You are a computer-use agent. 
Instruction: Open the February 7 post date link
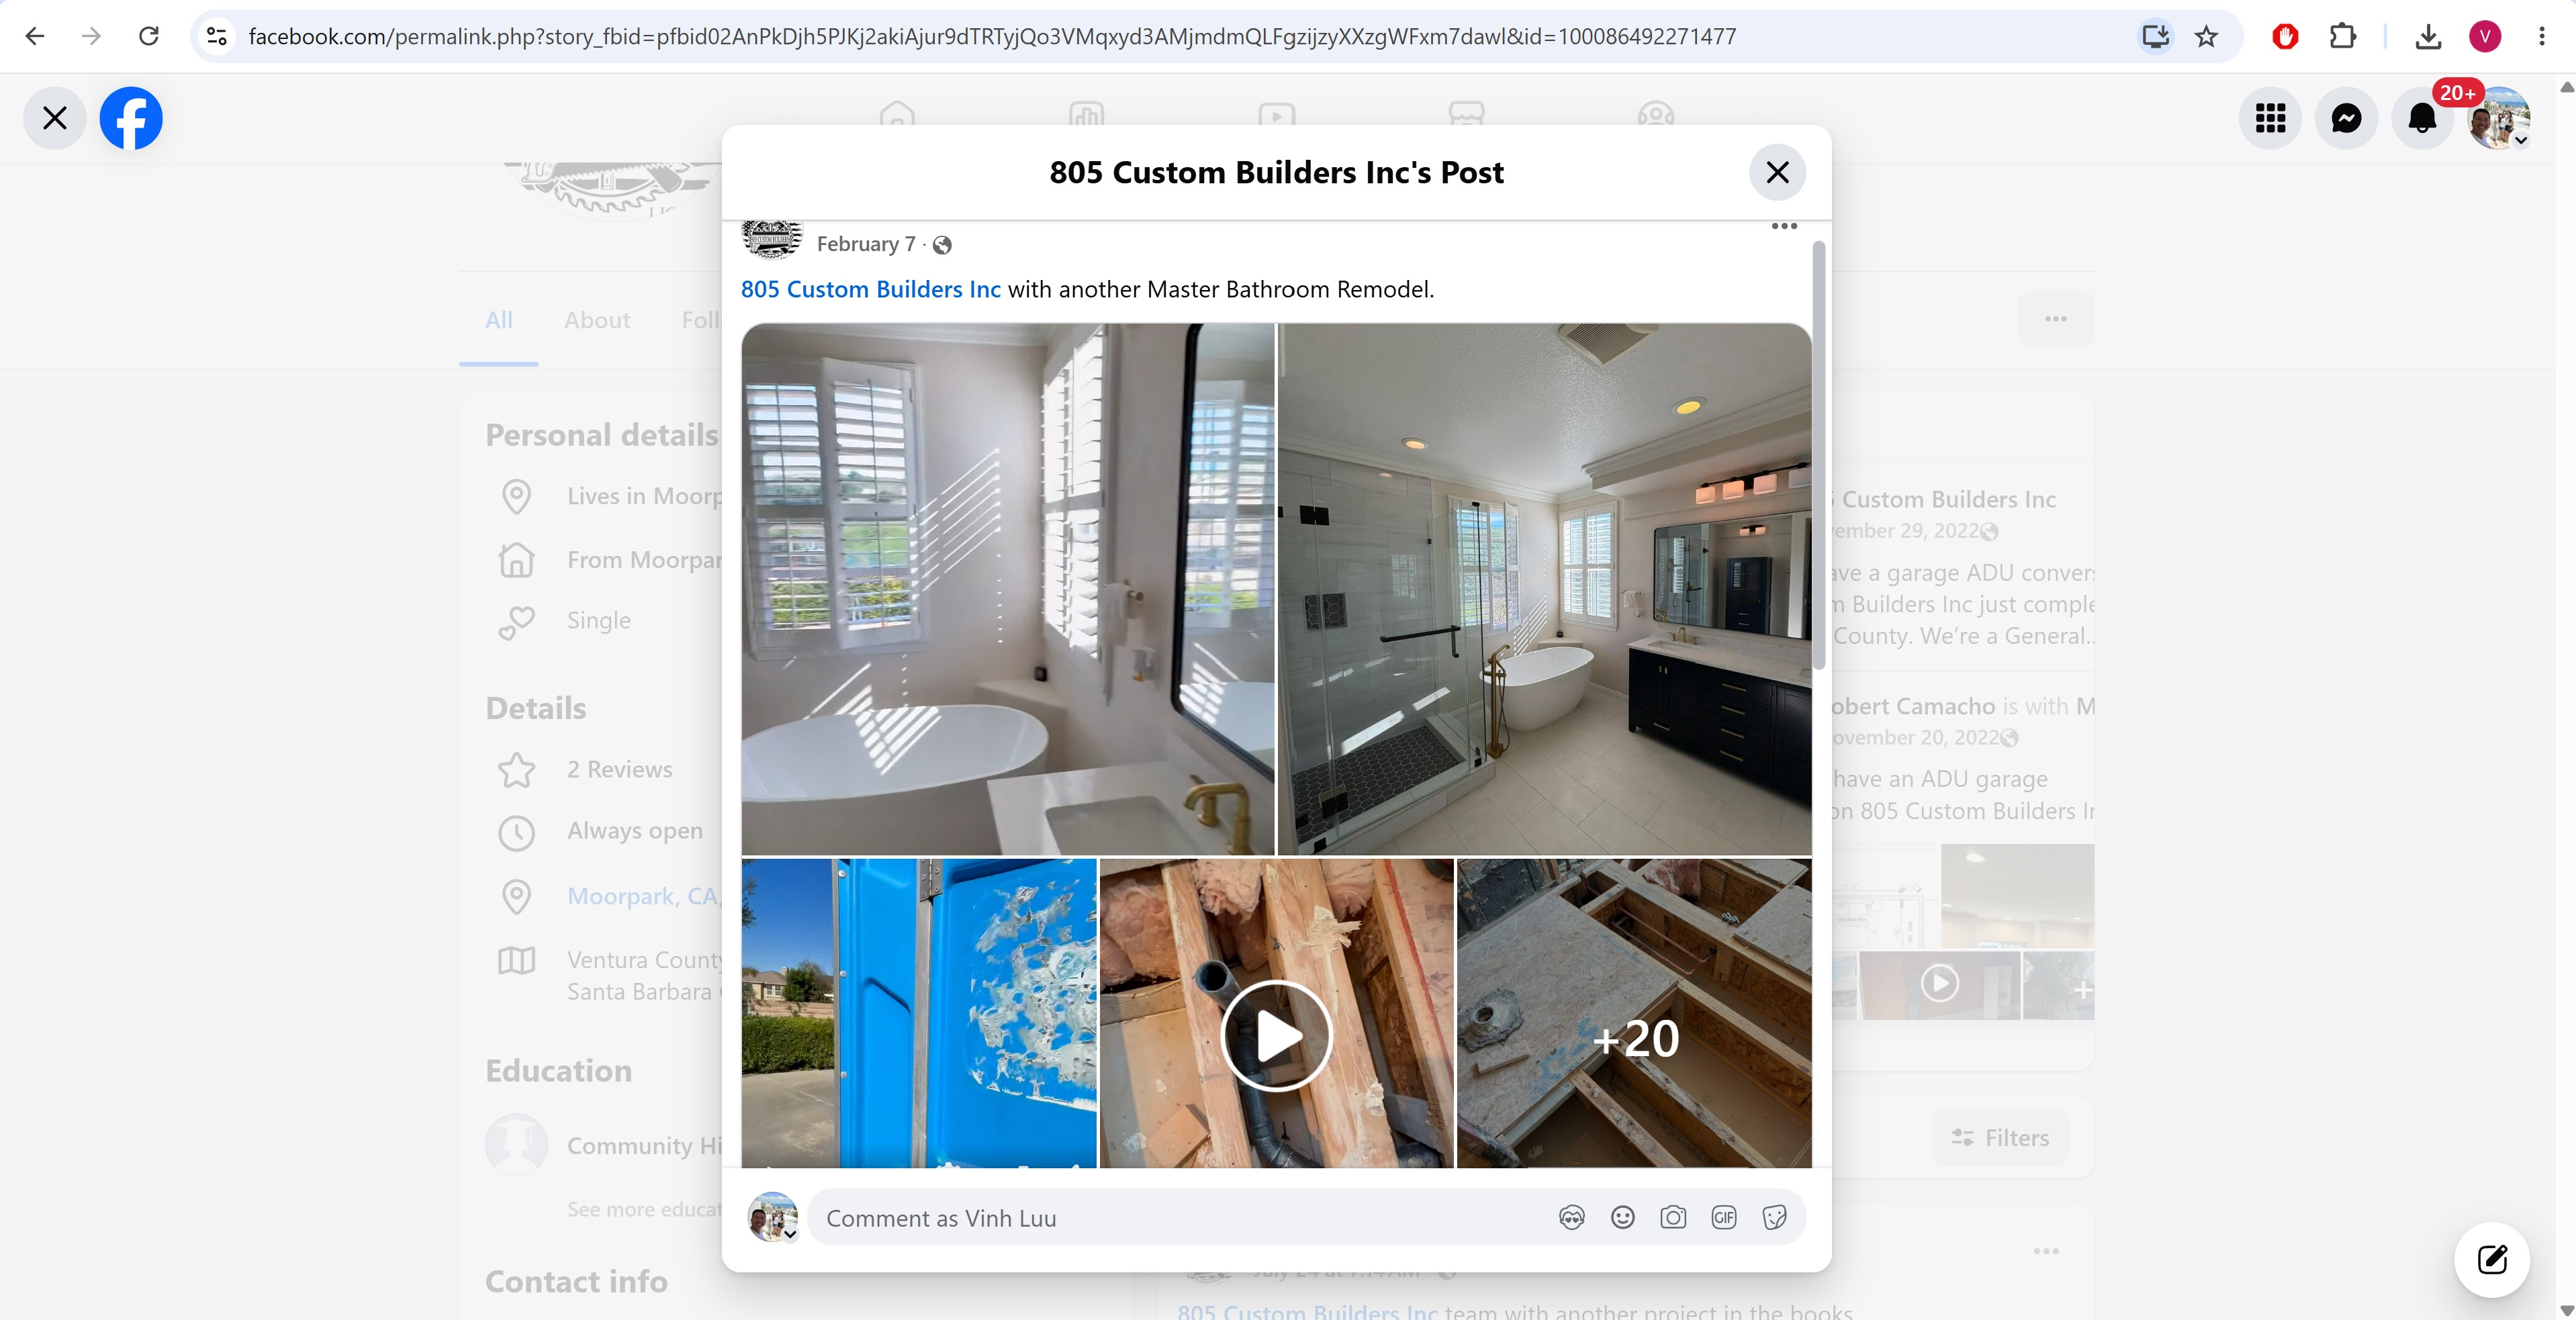[x=866, y=245]
